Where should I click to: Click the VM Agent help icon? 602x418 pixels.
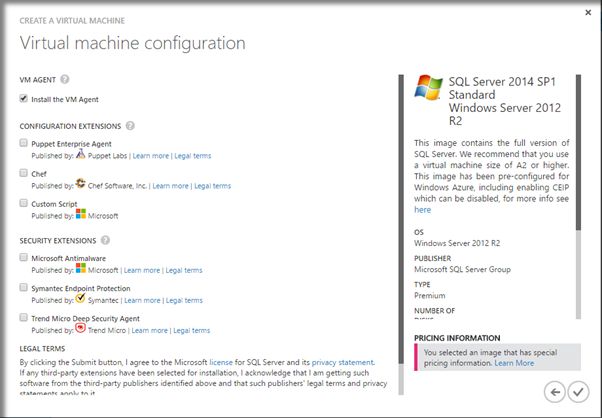(65, 78)
